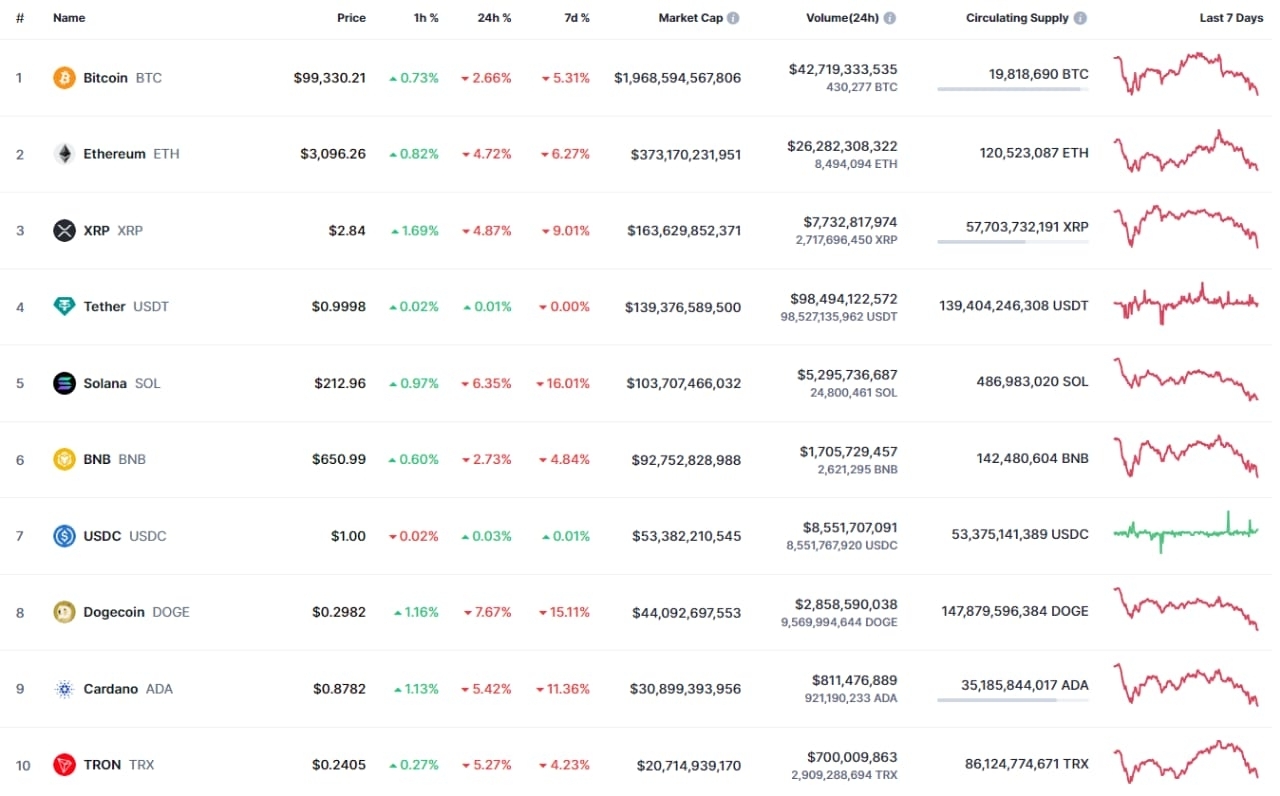Click the Bitcoin coin logo icon
Screen dimensions: 1280x796
[x=64, y=78]
